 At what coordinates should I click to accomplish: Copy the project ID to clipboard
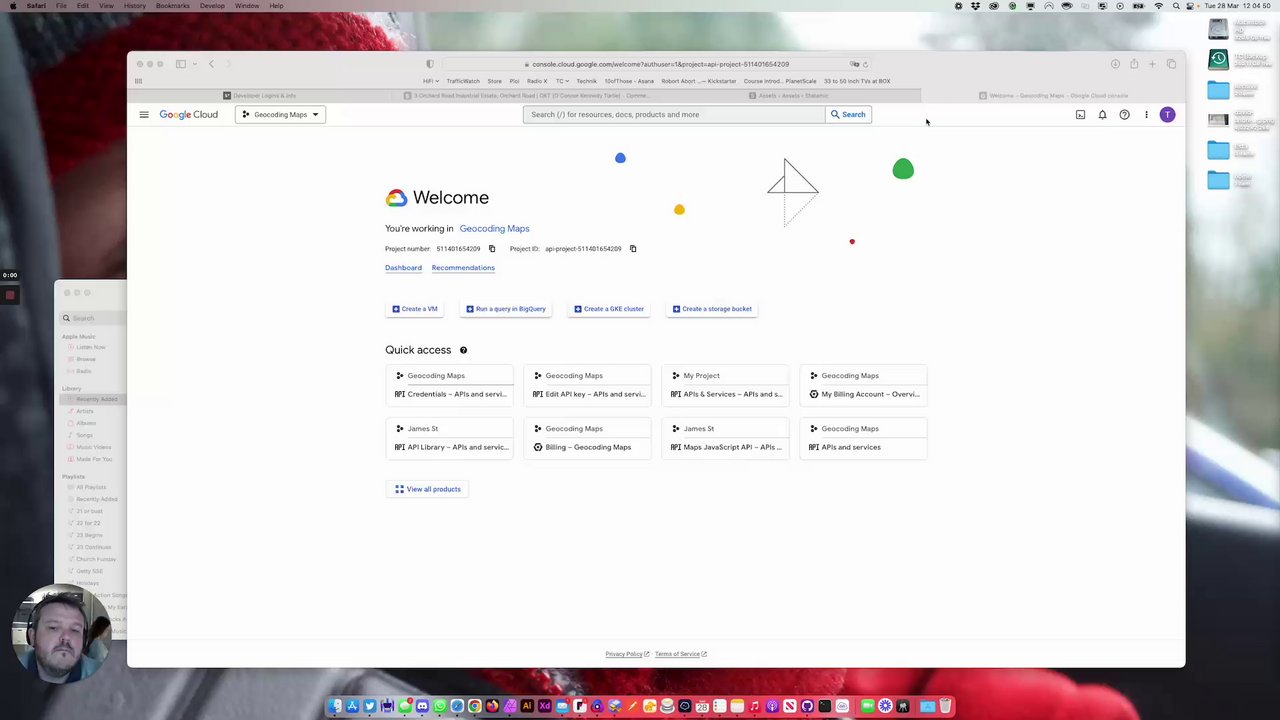[633, 249]
